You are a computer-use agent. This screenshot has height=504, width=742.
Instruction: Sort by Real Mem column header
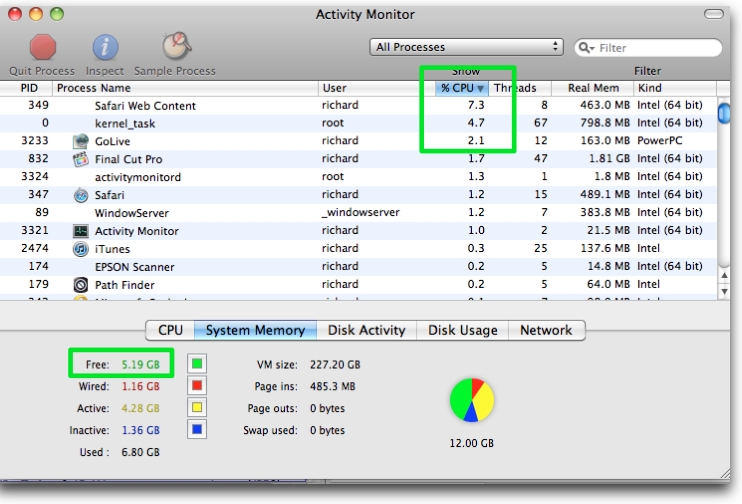(592, 88)
